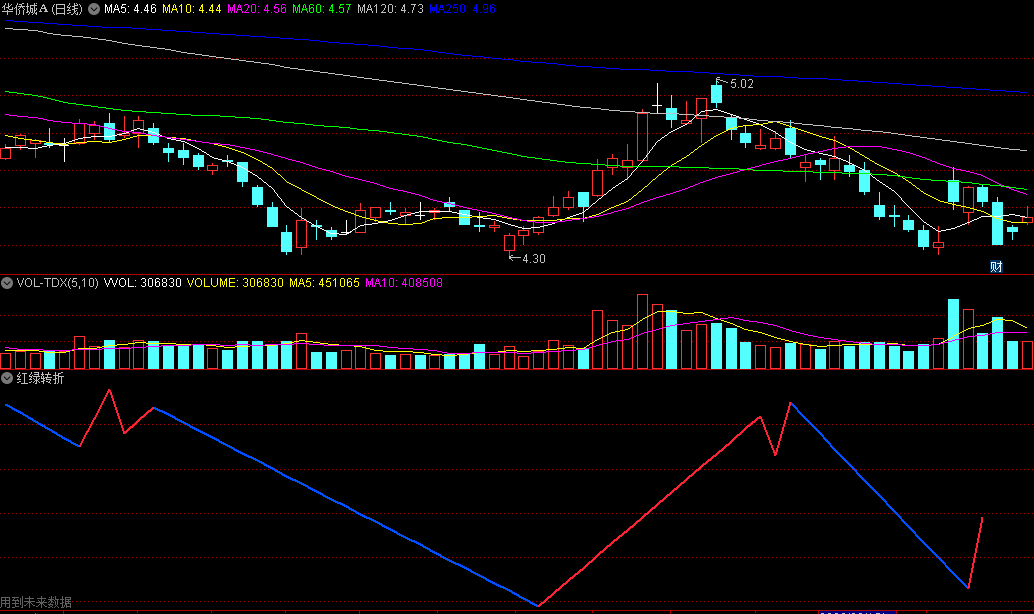Click the 财 financial marker icon
The height and width of the screenshot is (614, 1034).
click(x=996, y=266)
